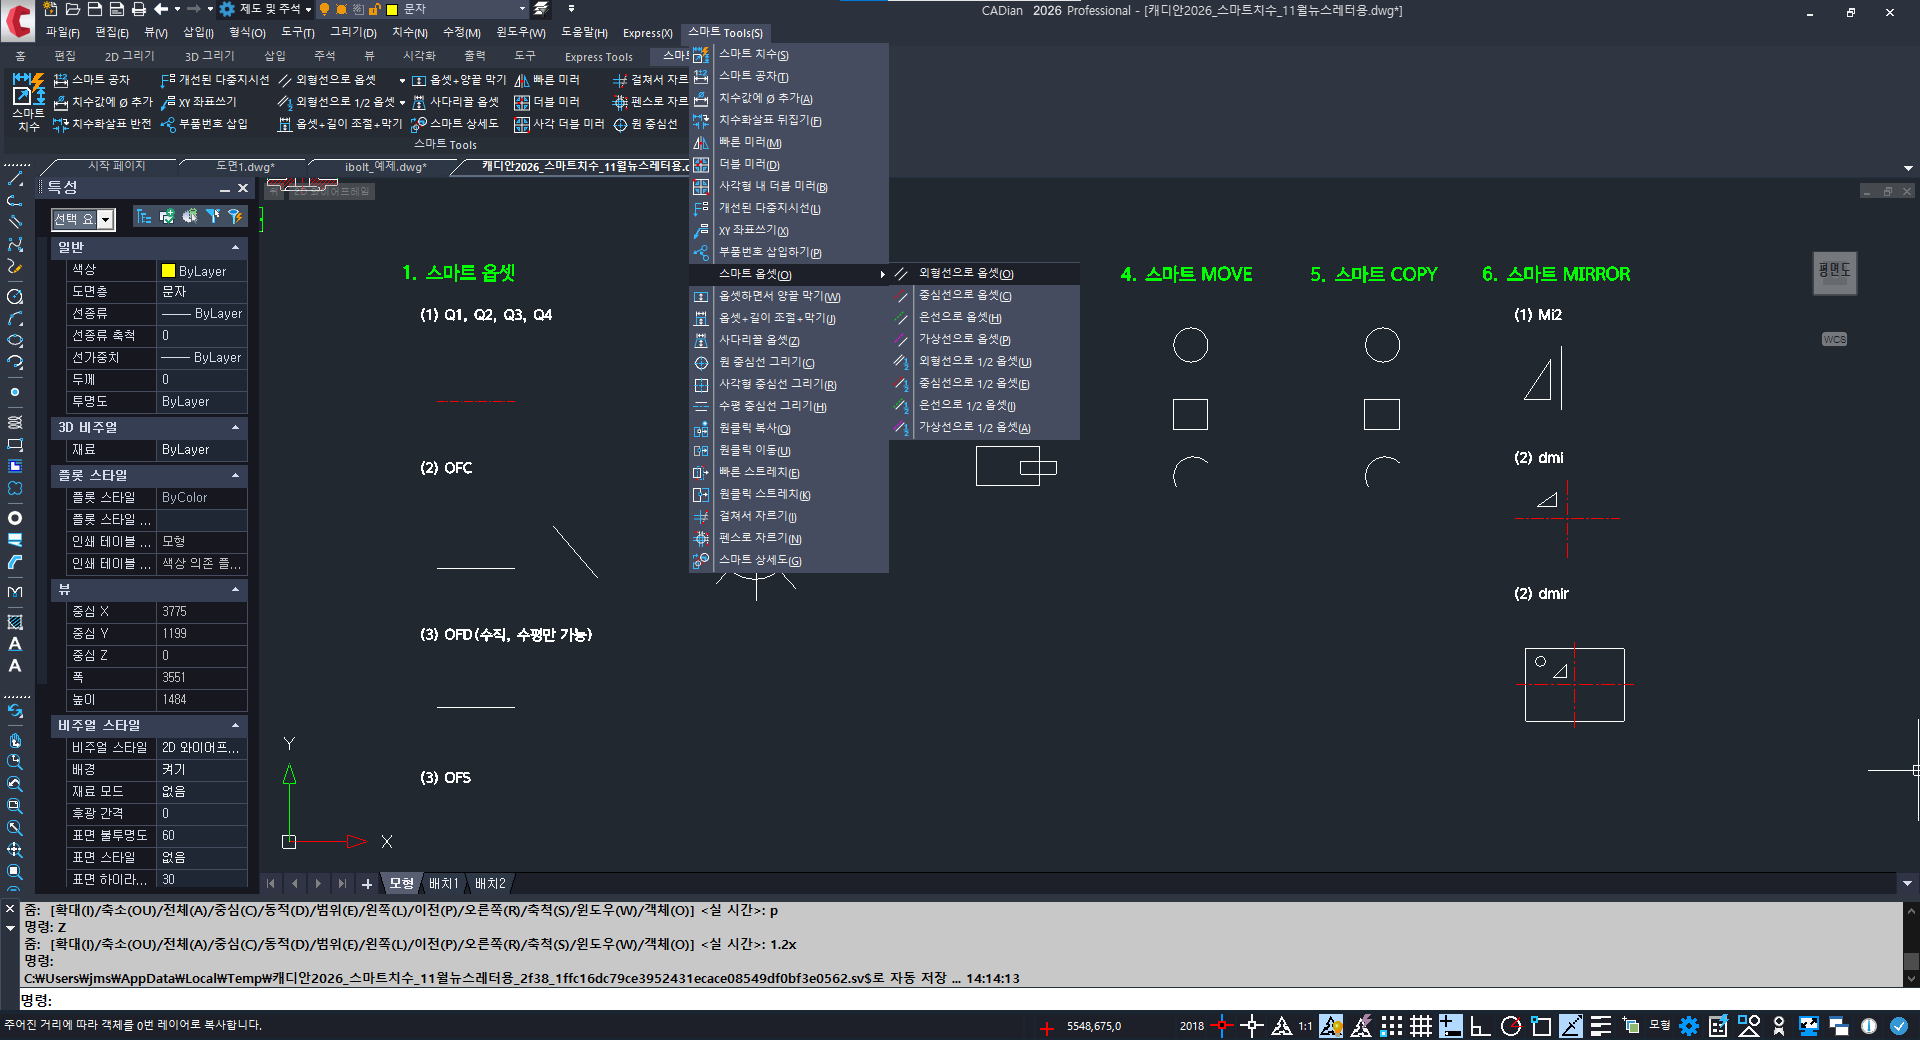Toggle ortho mode in status bar
Image resolution: width=1920 pixels, height=1040 pixels.
pyautogui.click(x=1480, y=1026)
